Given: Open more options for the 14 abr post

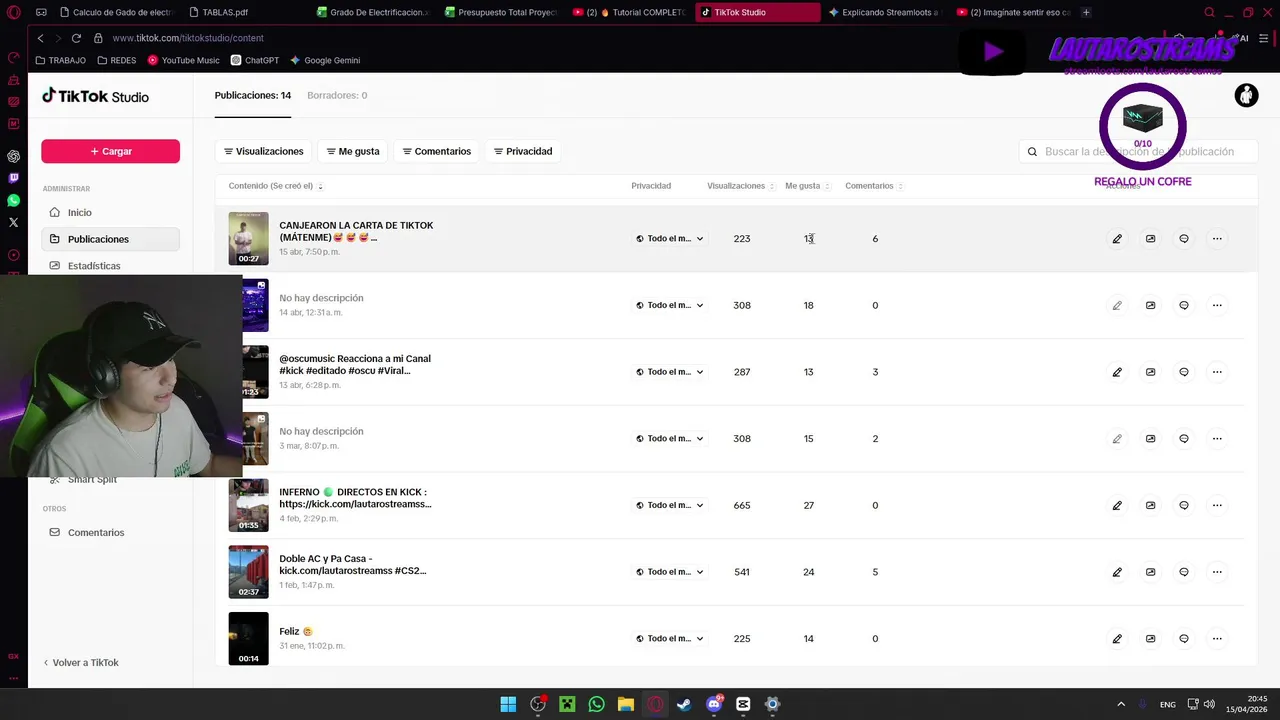Looking at the screenshot, I should (x=1217, y=305).
